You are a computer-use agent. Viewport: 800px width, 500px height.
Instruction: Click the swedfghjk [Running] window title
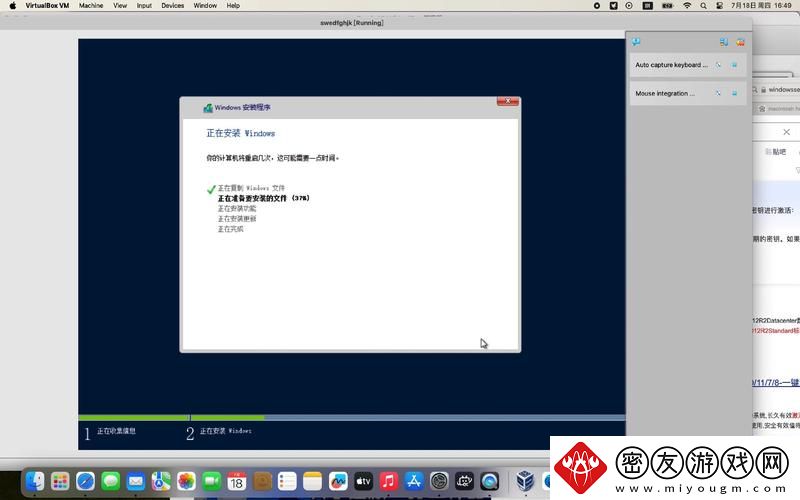coord(352,22)
